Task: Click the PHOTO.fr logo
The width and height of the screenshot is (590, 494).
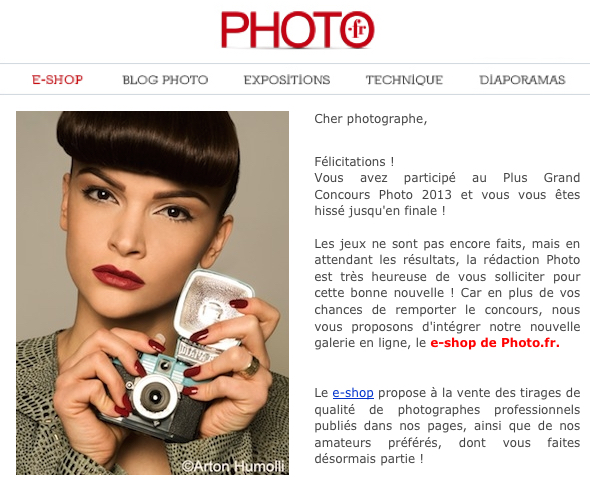Action: coord(298,30)
